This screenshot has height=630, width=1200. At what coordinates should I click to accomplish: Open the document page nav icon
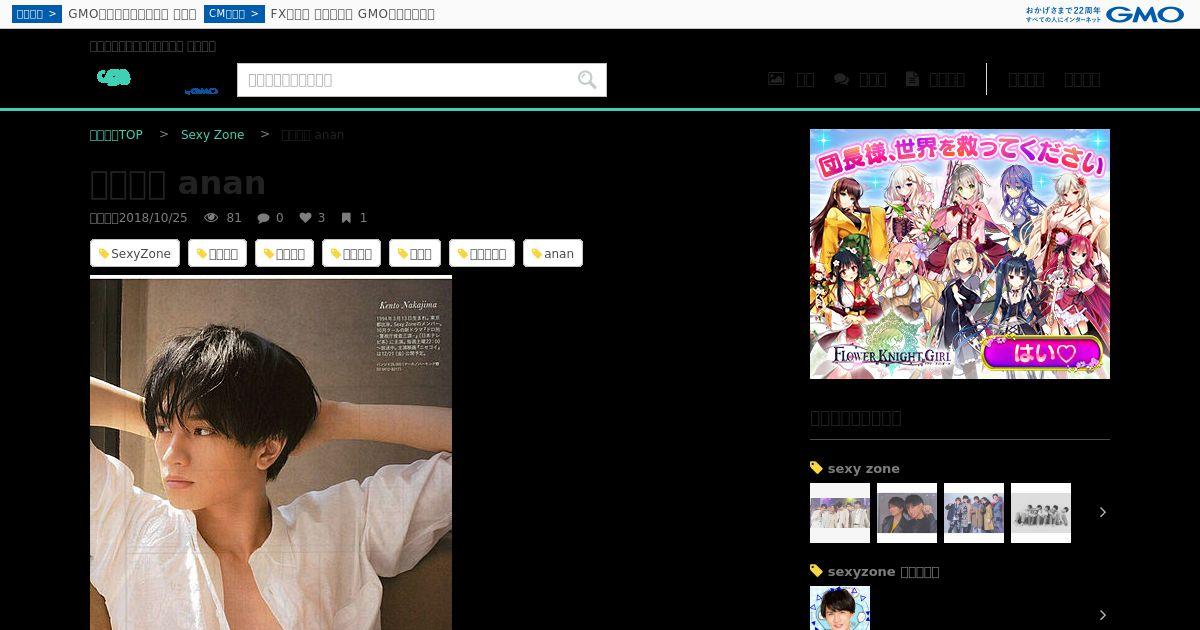click(x=912, y=79)
